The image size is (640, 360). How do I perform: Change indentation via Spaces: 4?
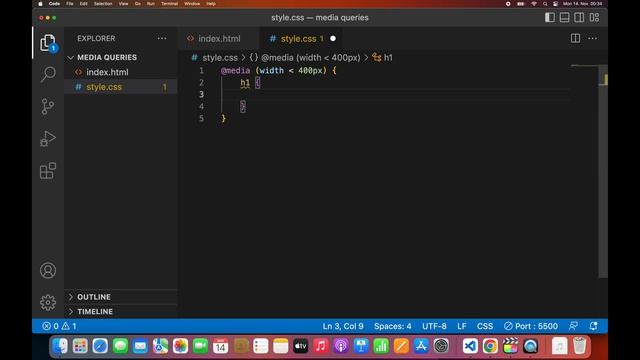(393, 326)
